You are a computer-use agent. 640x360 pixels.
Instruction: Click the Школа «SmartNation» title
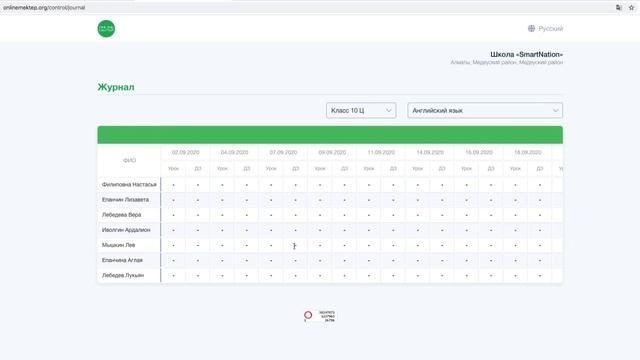[527, 54]
